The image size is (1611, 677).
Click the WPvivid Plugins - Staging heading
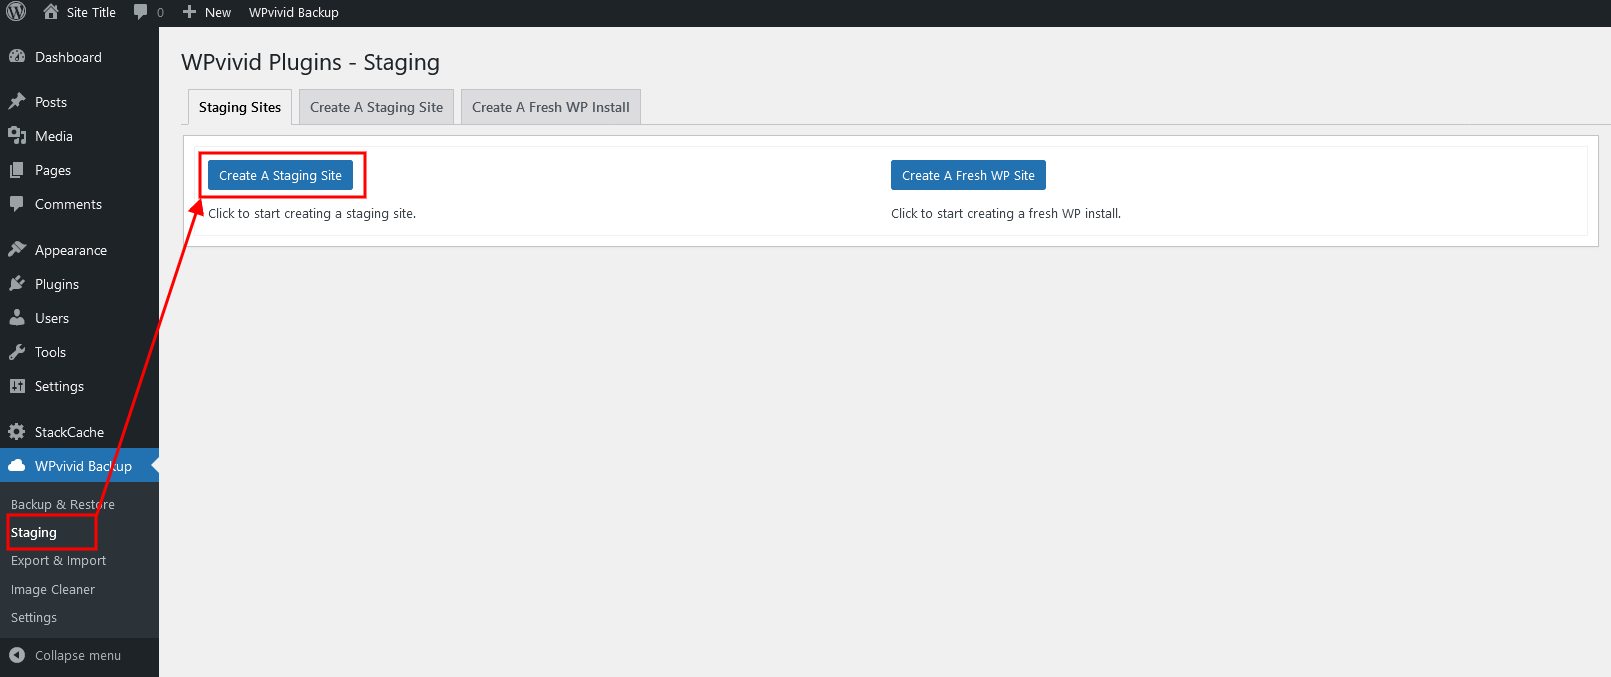pos(310,62)
